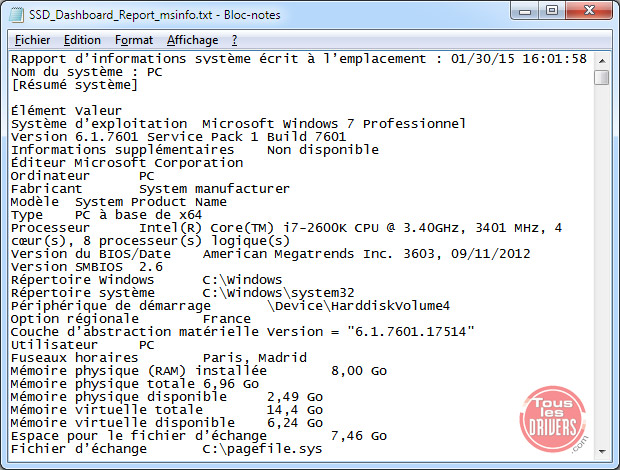Click 'Microsoft Windows 7 Professionnel' text

[x=334, y=124]
